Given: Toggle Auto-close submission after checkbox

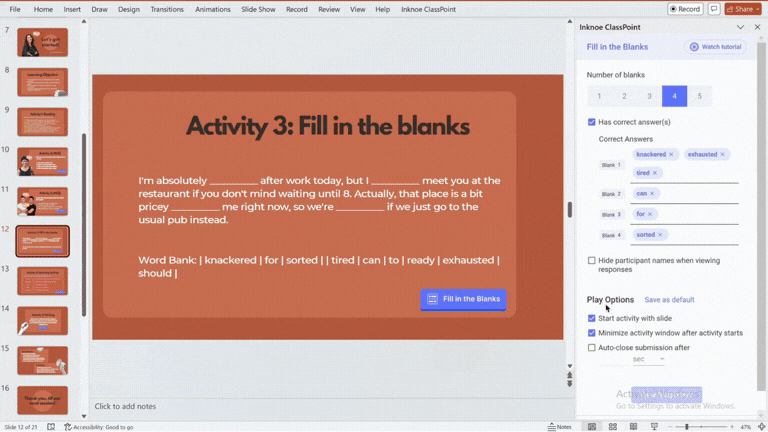Looking at the screenshot, I should [592, 348].
